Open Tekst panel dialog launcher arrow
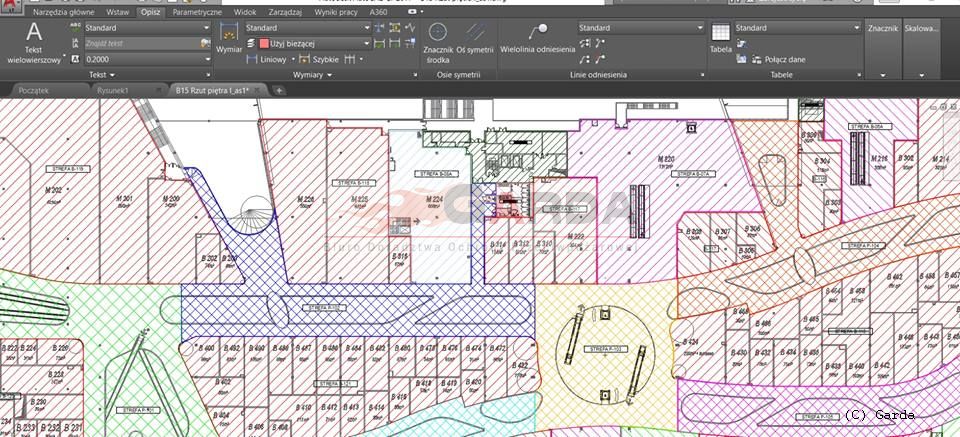The image size is (960, 437). [x=209, y=75]
